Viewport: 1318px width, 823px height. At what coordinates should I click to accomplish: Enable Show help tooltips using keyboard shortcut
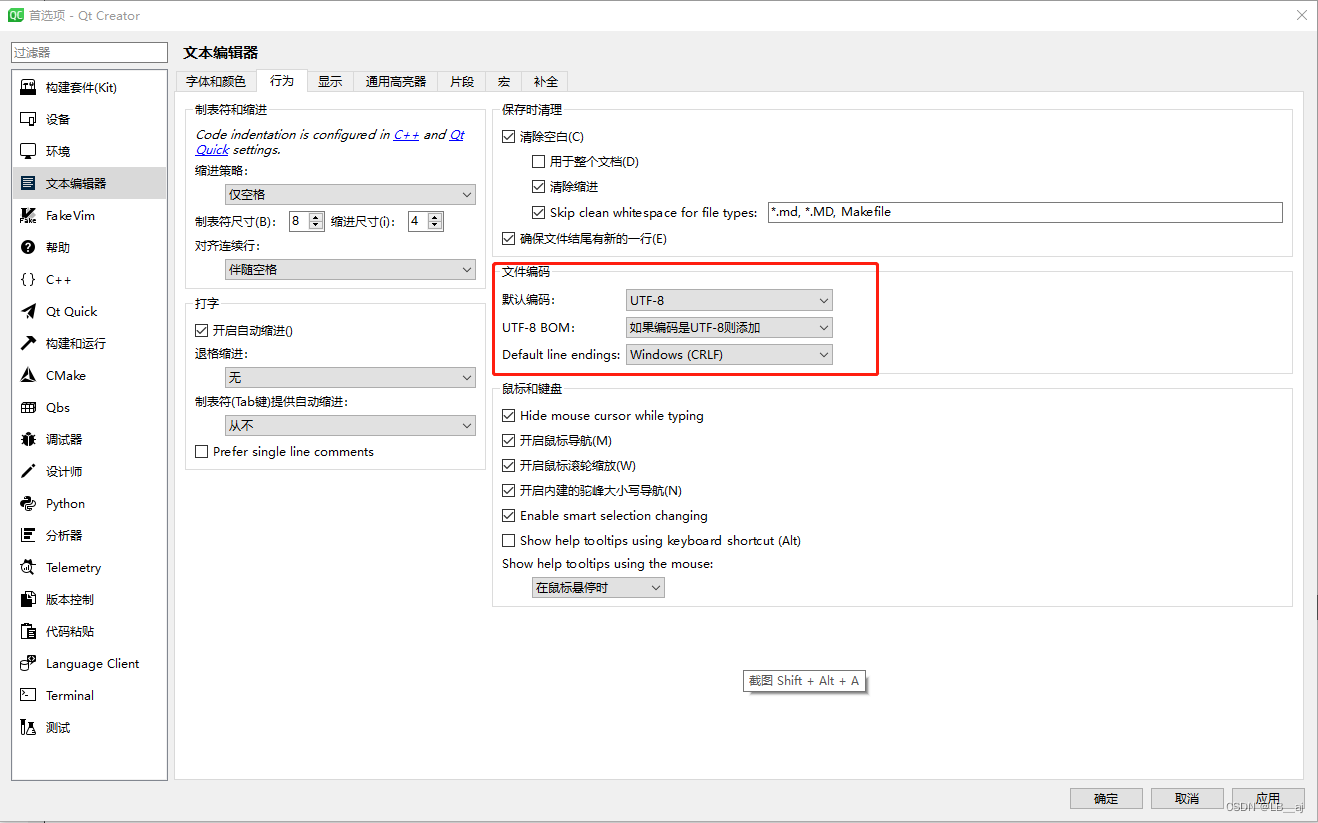point(508,540)
